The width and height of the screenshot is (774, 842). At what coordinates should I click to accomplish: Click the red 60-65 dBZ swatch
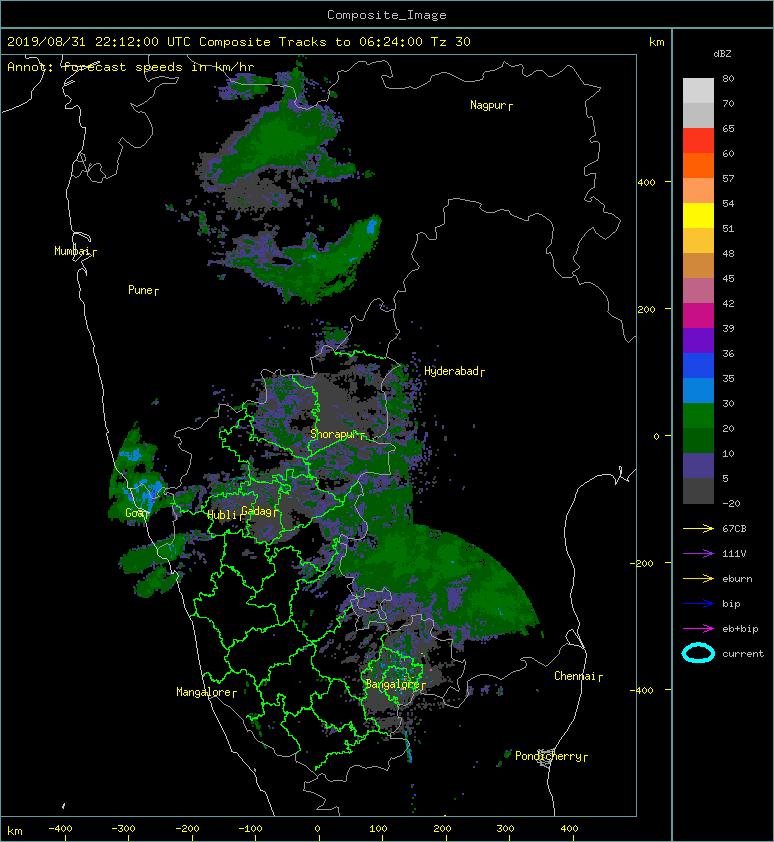point(698,141)
